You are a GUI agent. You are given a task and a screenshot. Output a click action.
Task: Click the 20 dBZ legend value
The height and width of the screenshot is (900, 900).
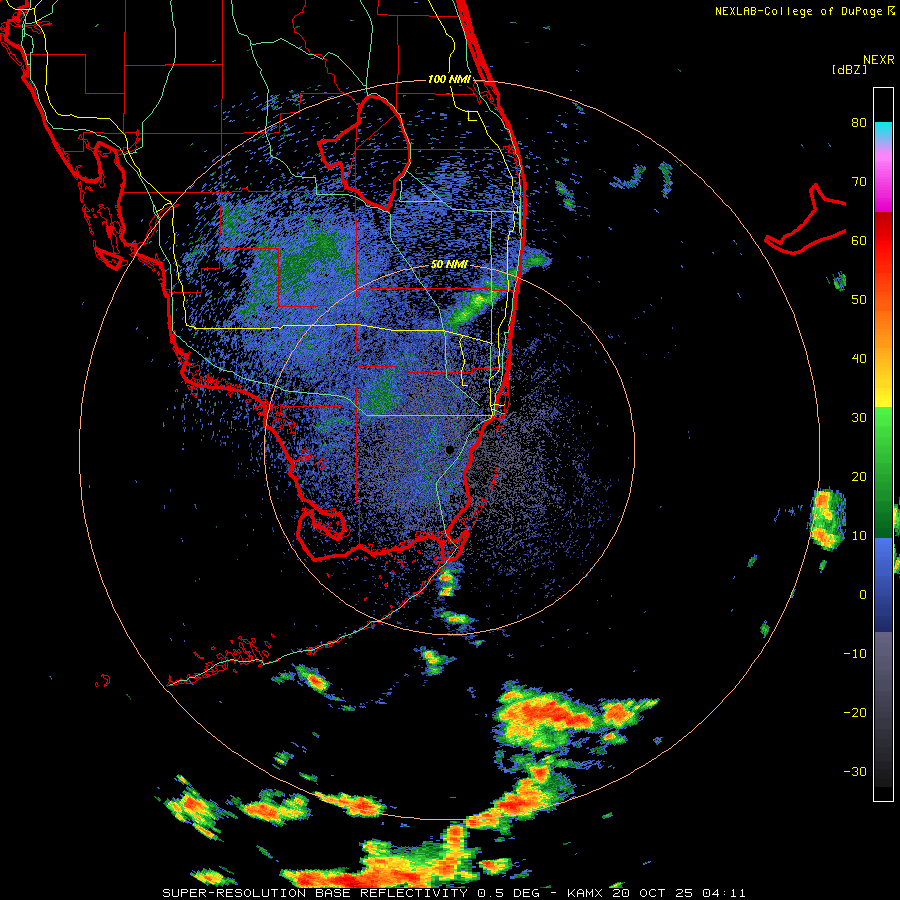point(859,477)
